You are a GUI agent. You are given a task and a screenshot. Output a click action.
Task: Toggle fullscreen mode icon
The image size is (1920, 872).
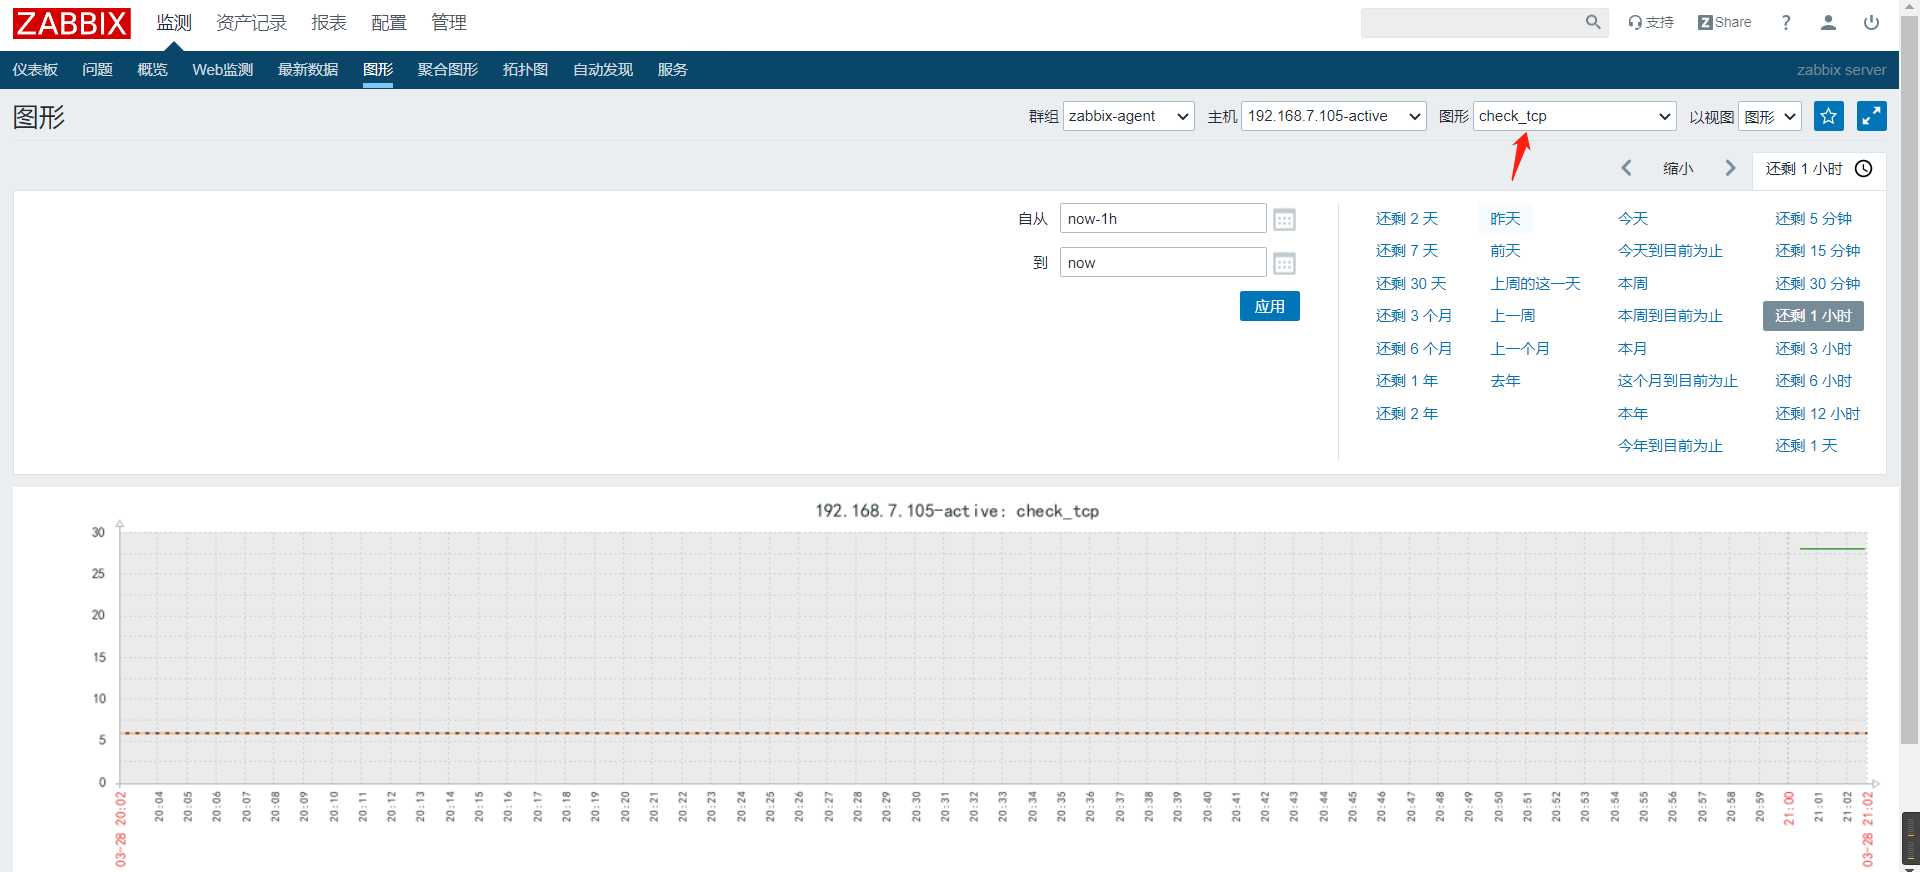1872,116
